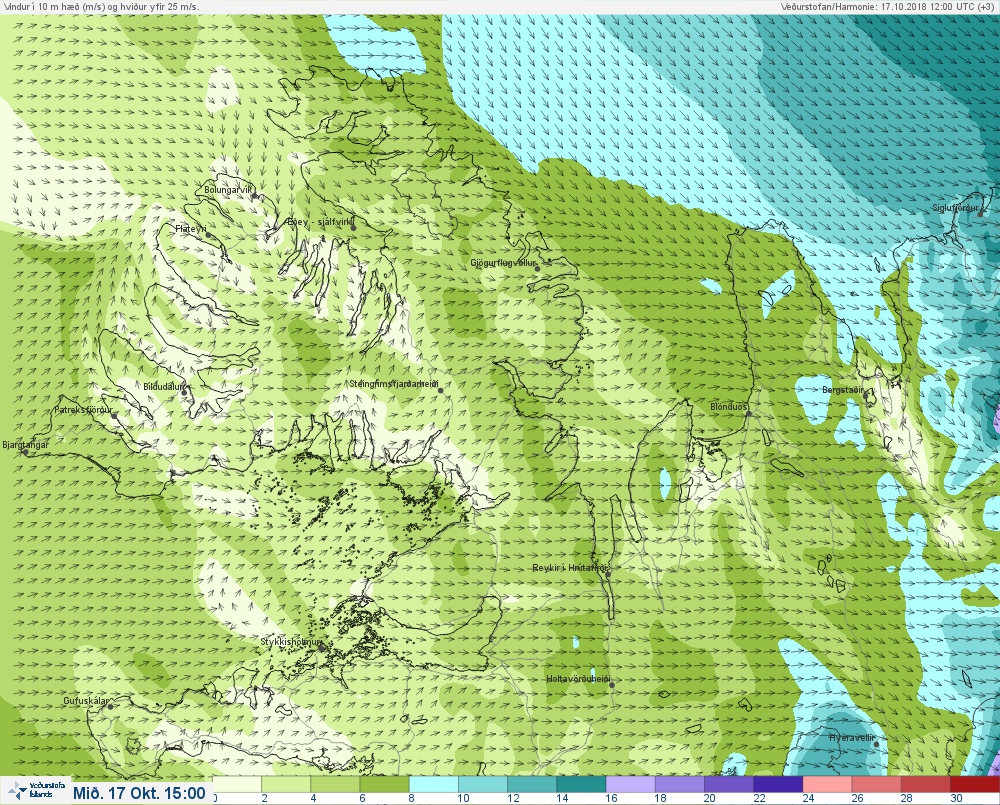Click the Bíldudalur station label
This screenshot has height=805, width=1000.
tap(164, 387)
